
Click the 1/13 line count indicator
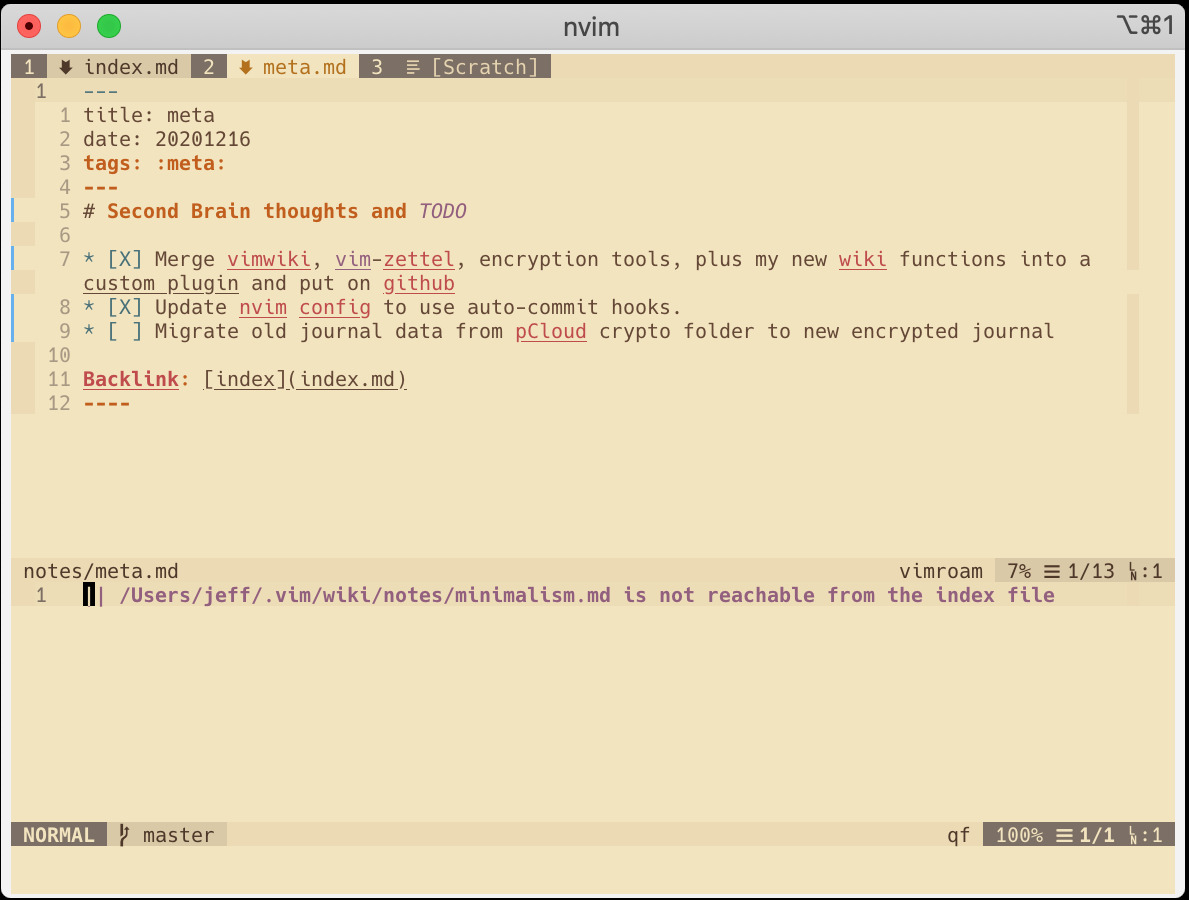pyautogui.click(x=1091, y=571)
